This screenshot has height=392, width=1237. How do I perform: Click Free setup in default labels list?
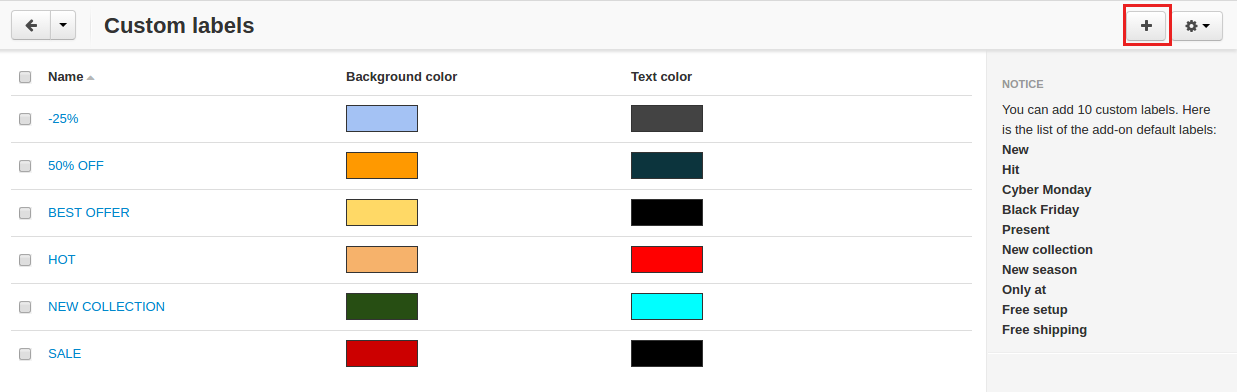pyautogui.click(x=1035, y=310)
